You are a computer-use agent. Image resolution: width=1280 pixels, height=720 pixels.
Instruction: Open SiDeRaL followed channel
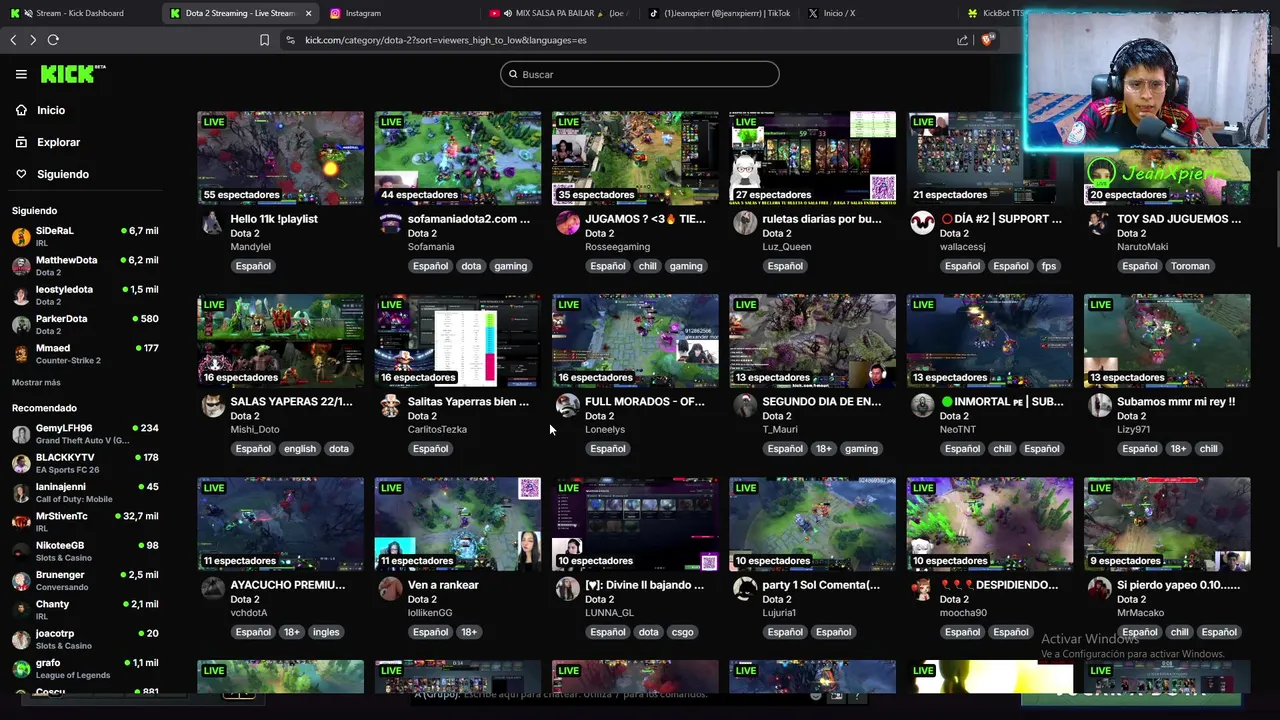point(85,237)
